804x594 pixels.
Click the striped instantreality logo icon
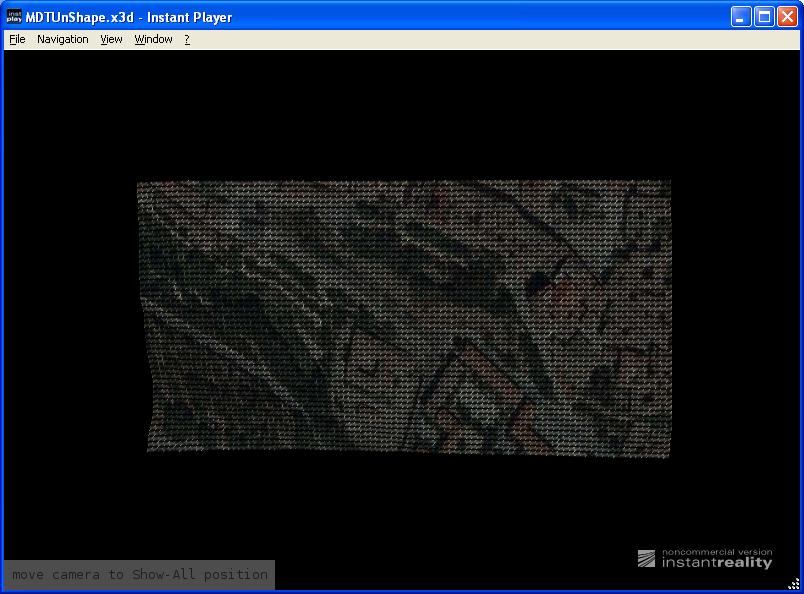click(x=647, y=560)
